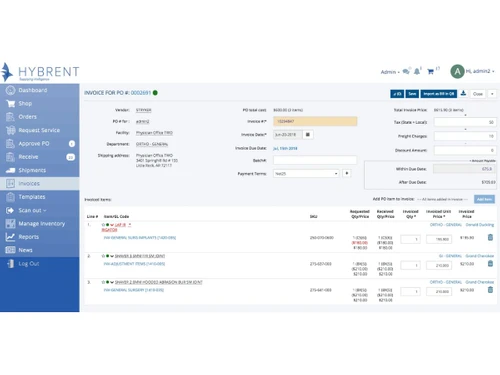Open the Hi, admin2 user dropdown
The image size is (500, 375).
(480, 71)
